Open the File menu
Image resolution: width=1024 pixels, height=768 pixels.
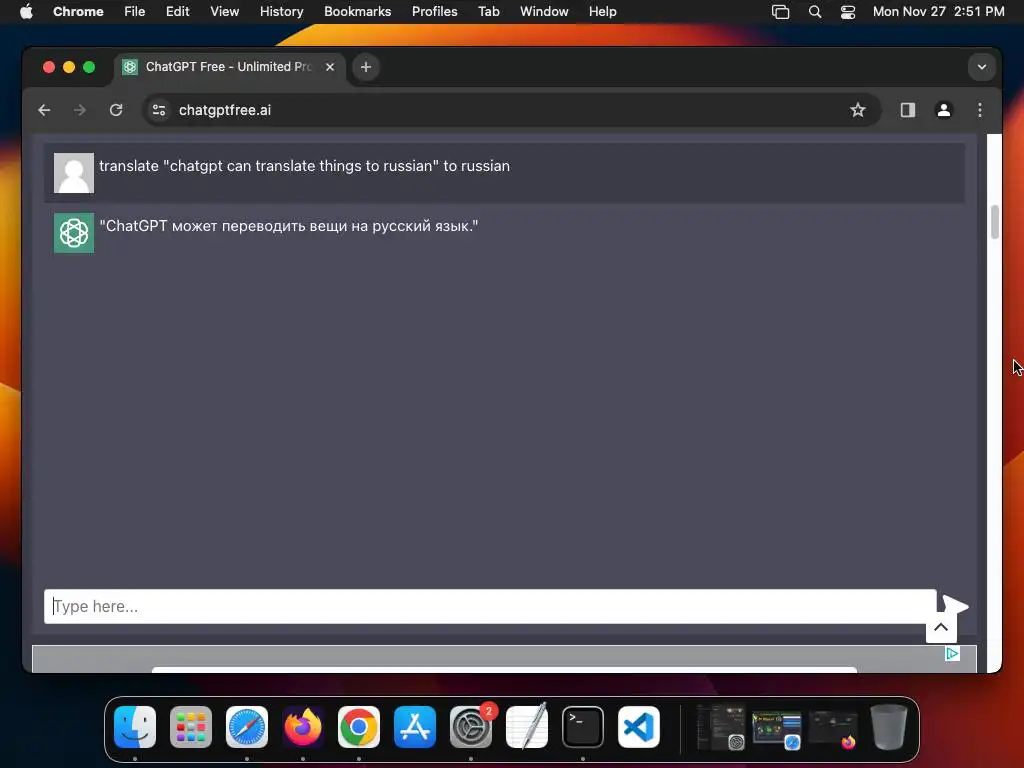135,12
